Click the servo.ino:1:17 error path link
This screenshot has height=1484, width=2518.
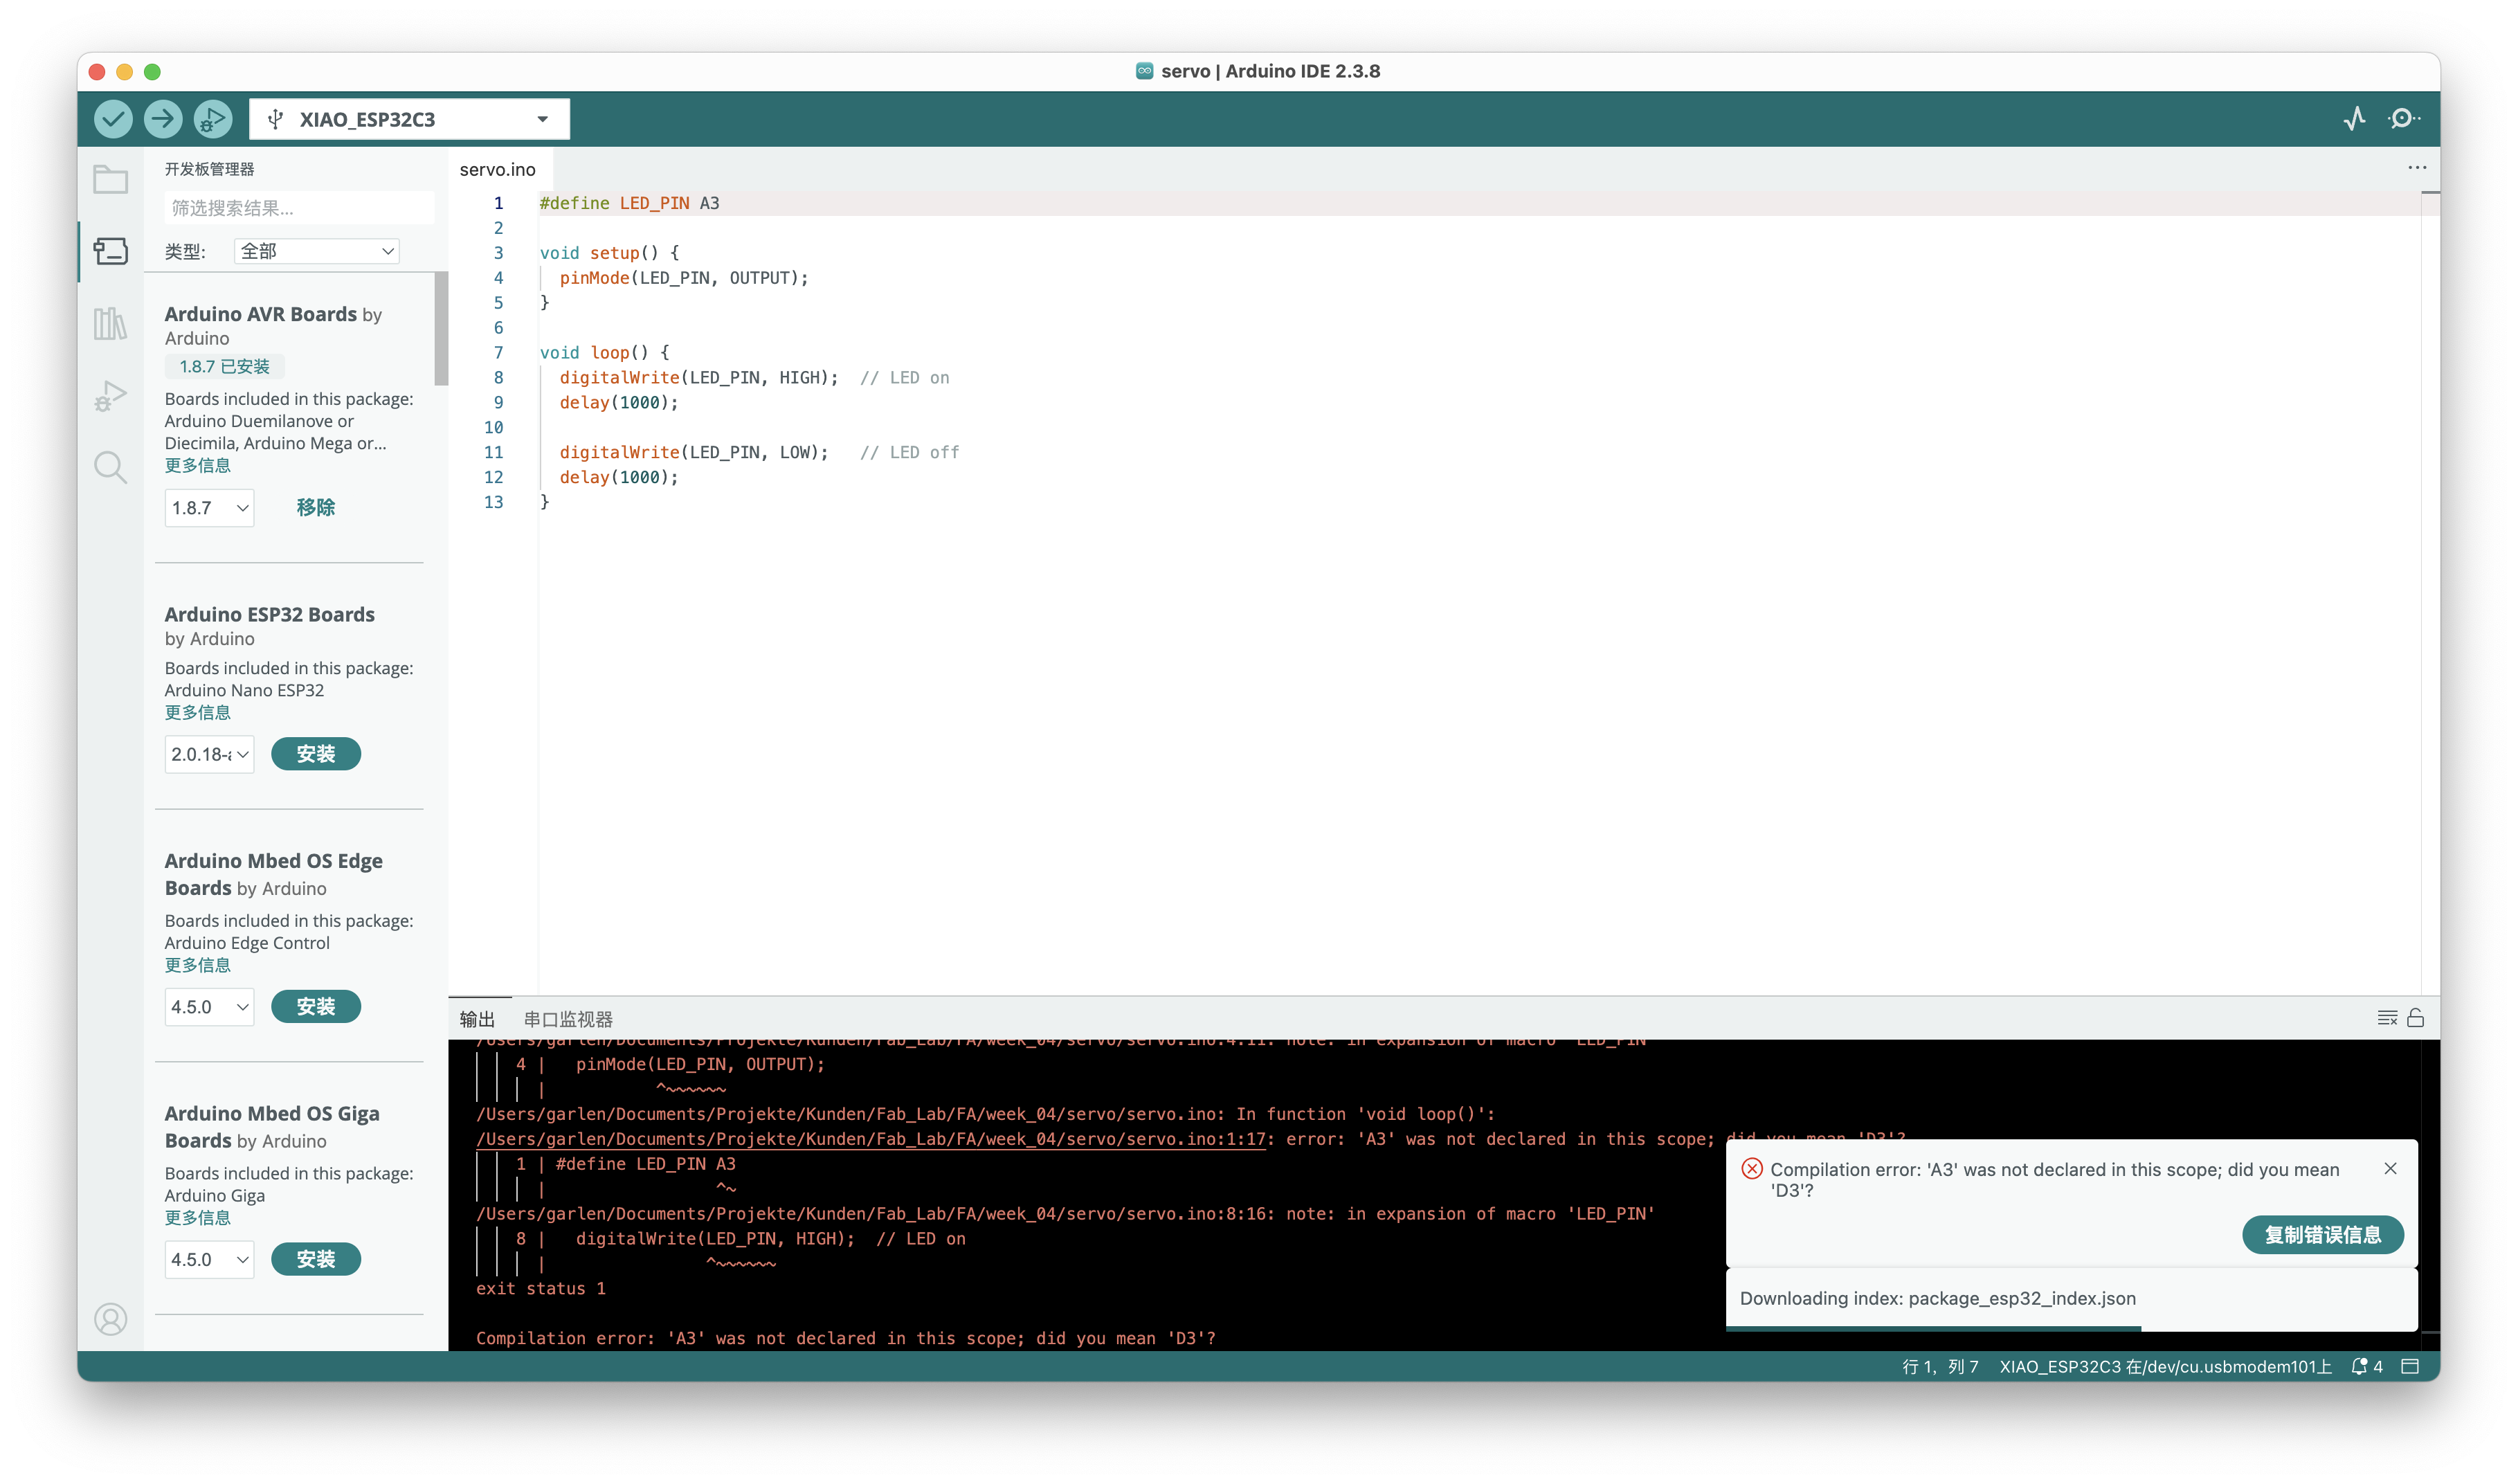pyautogui.click(x=871, y=1139)
